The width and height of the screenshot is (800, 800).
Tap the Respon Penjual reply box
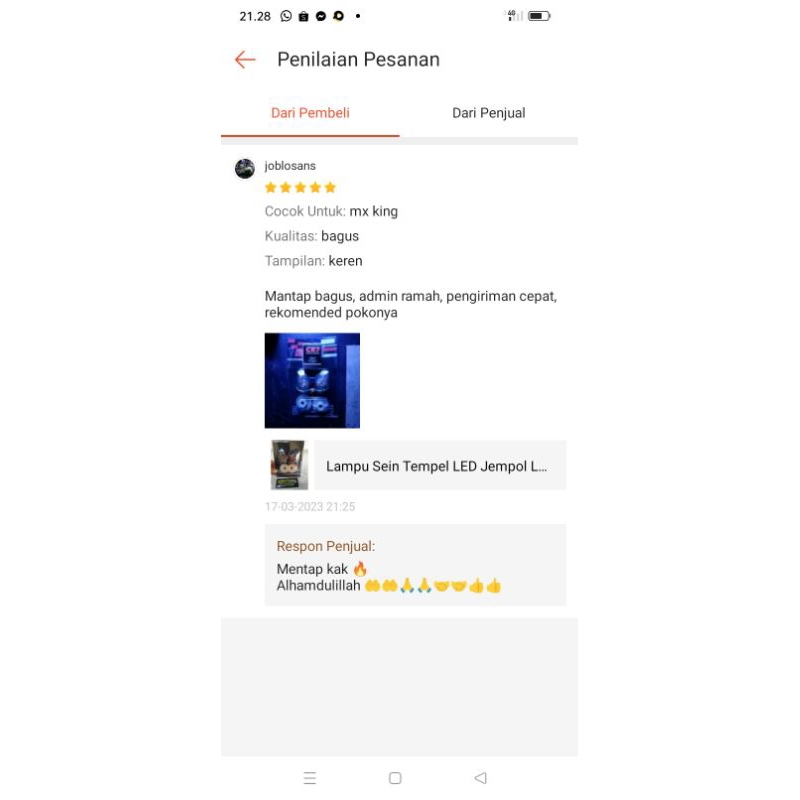point(415,565)
